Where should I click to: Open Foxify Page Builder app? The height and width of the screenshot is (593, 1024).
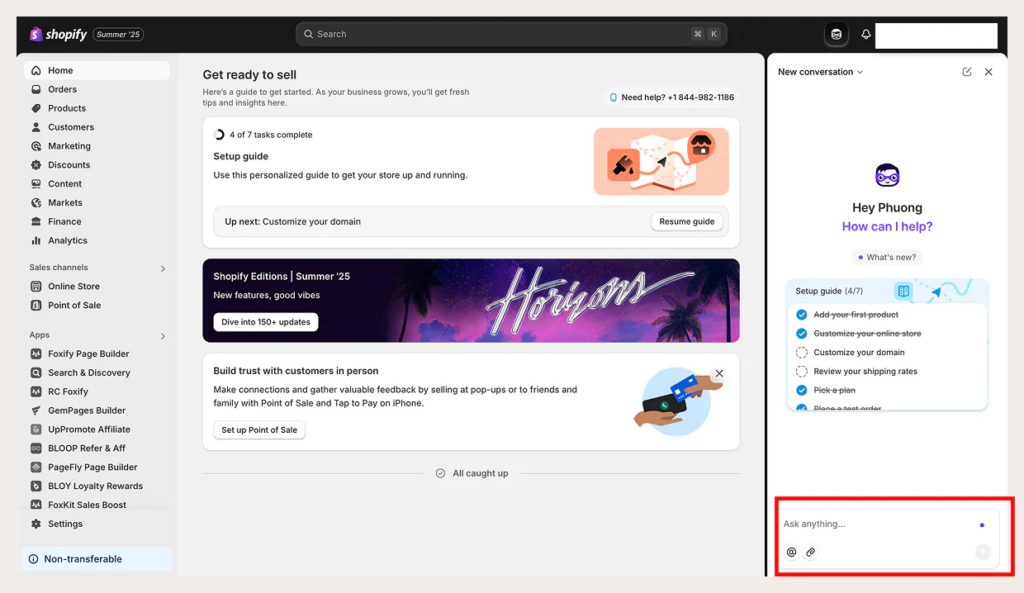pos(88,354)
